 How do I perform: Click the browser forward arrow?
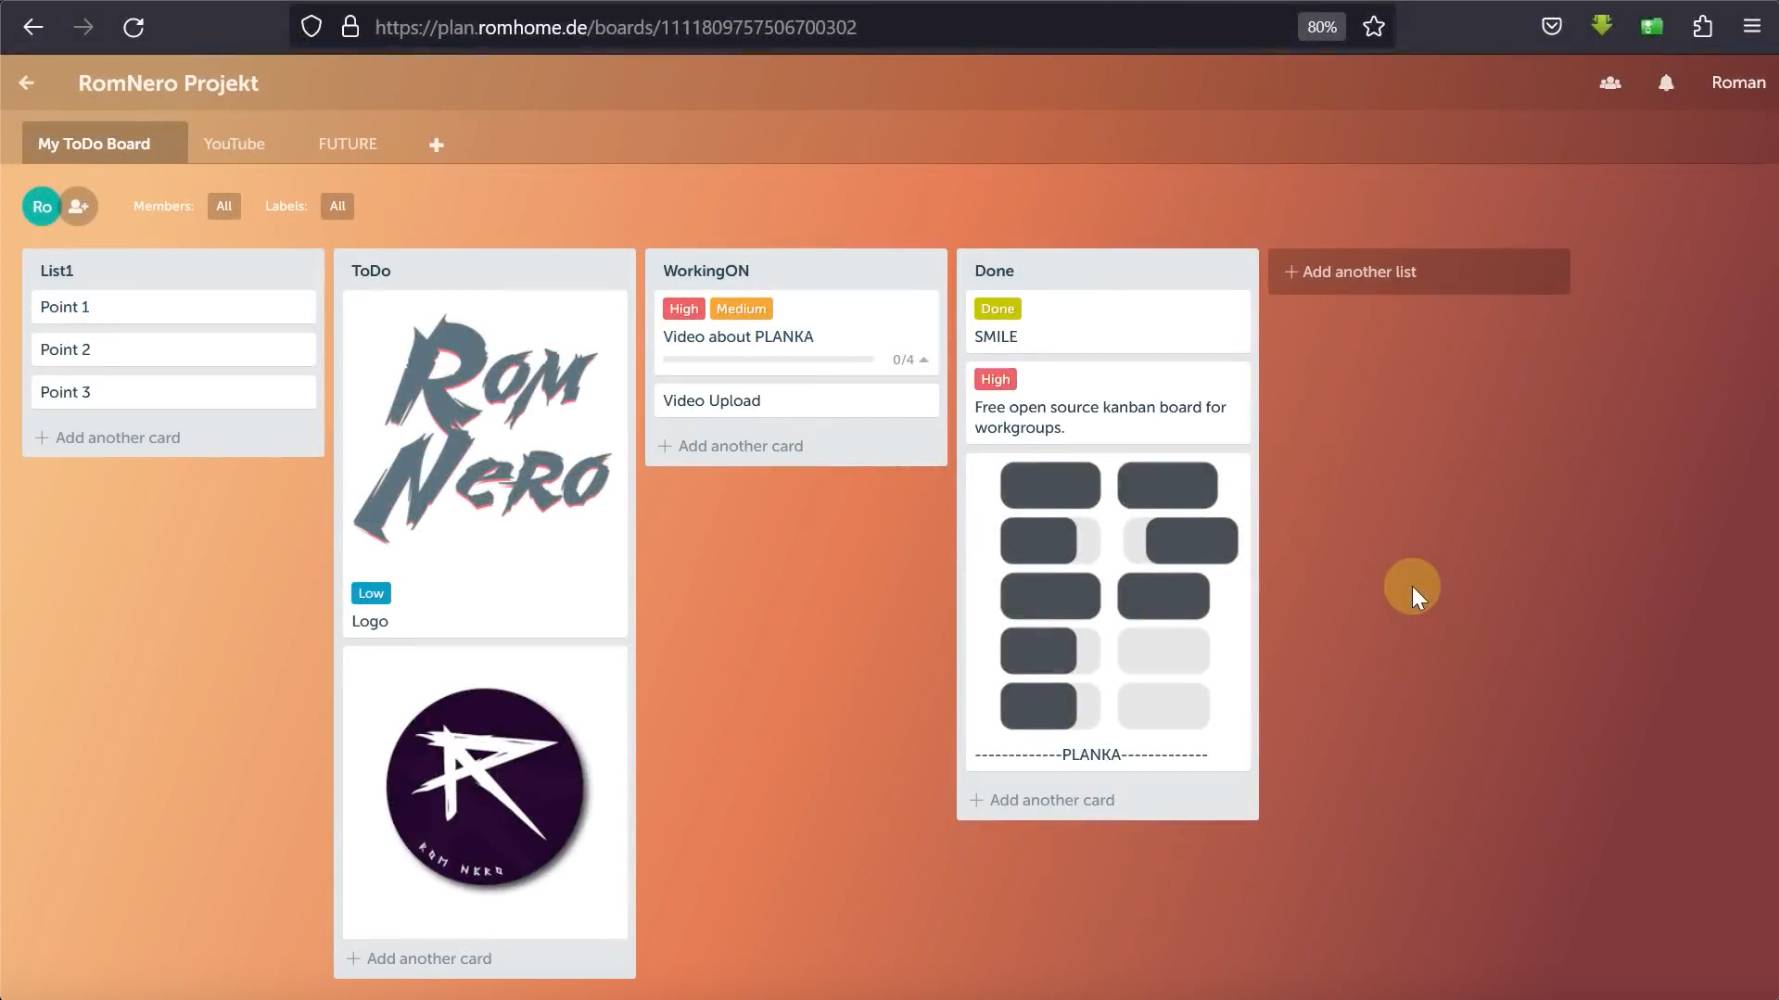coord(83,27)
